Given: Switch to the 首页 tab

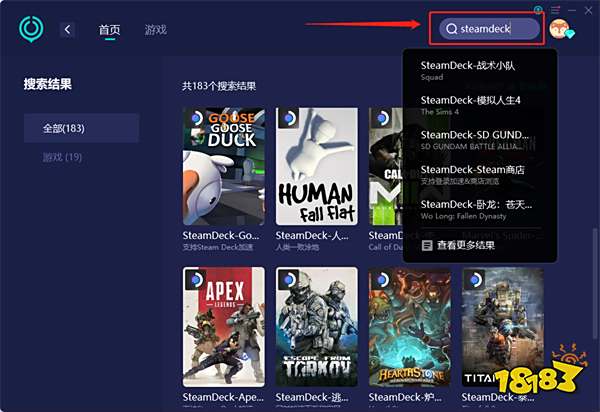Looking at the screenshot, I should (x=109, y=29).
